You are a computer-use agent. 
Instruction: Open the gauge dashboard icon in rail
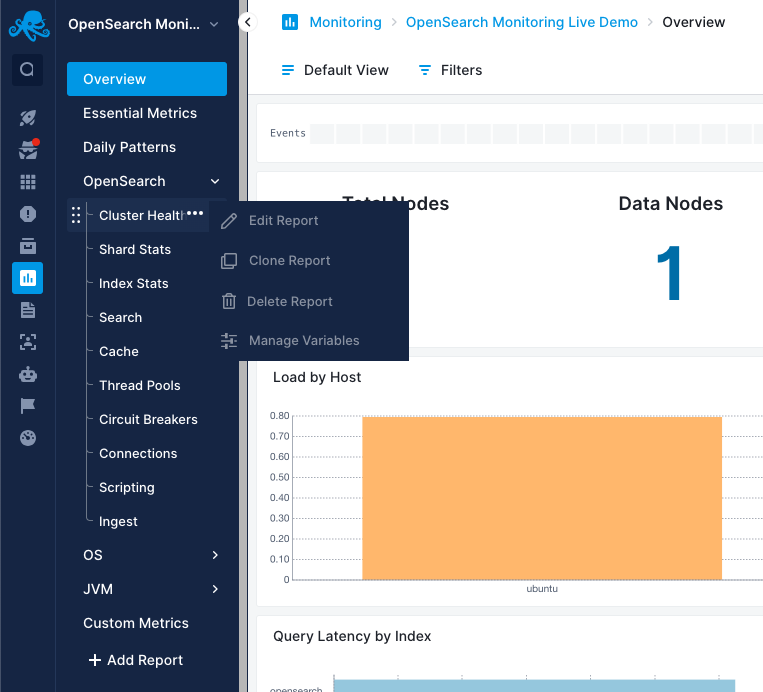(x=28, y=438)
